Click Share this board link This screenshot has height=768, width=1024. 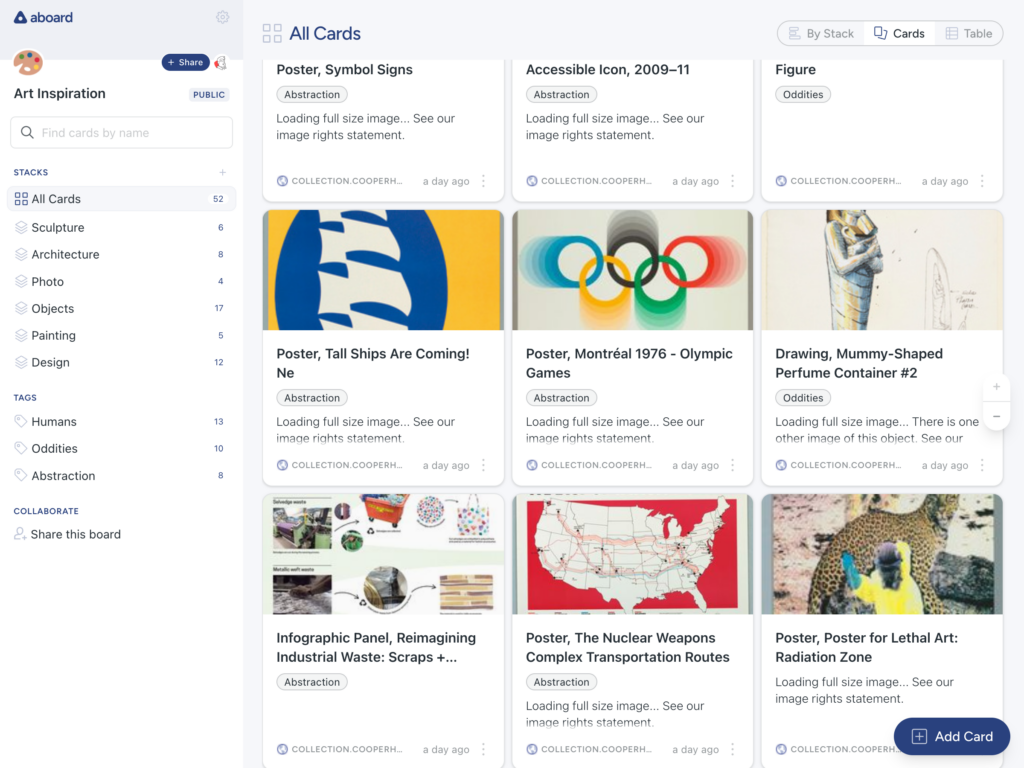click(x=67, y=534)
